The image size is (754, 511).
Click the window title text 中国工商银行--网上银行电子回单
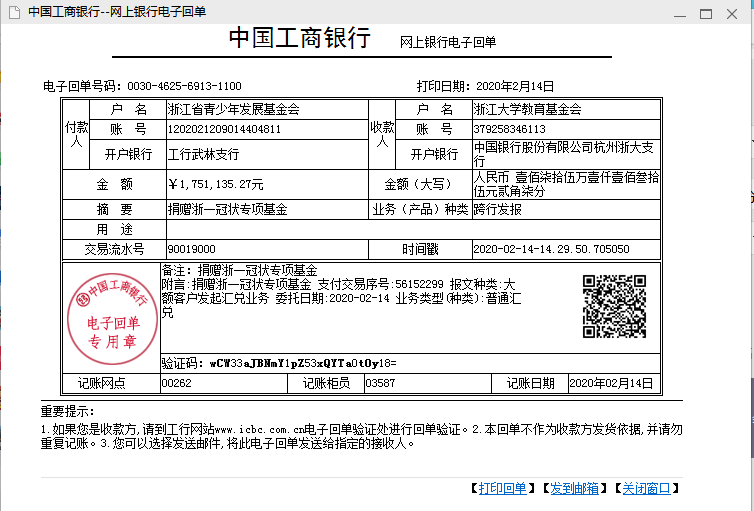117,12
